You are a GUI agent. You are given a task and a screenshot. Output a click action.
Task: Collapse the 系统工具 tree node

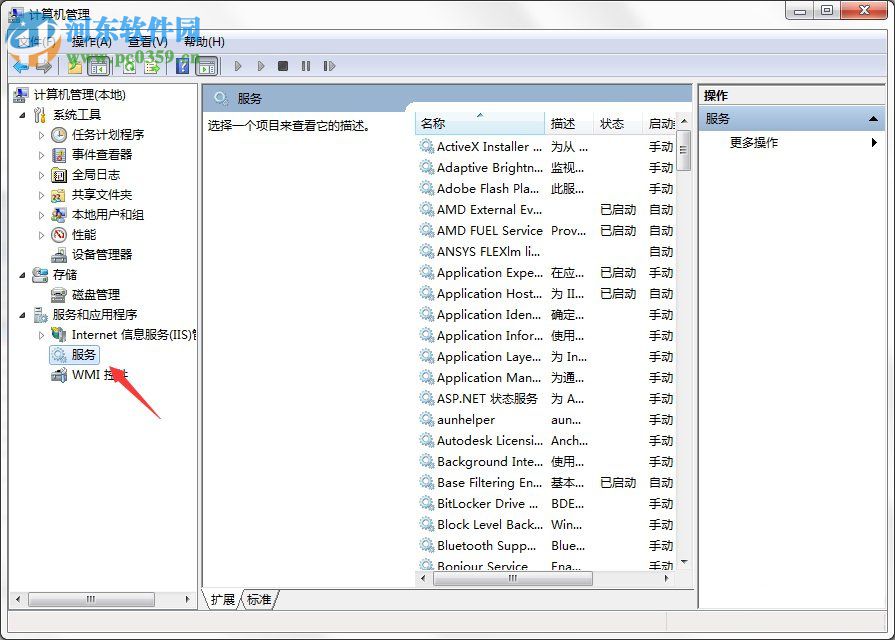pos(23,114)
